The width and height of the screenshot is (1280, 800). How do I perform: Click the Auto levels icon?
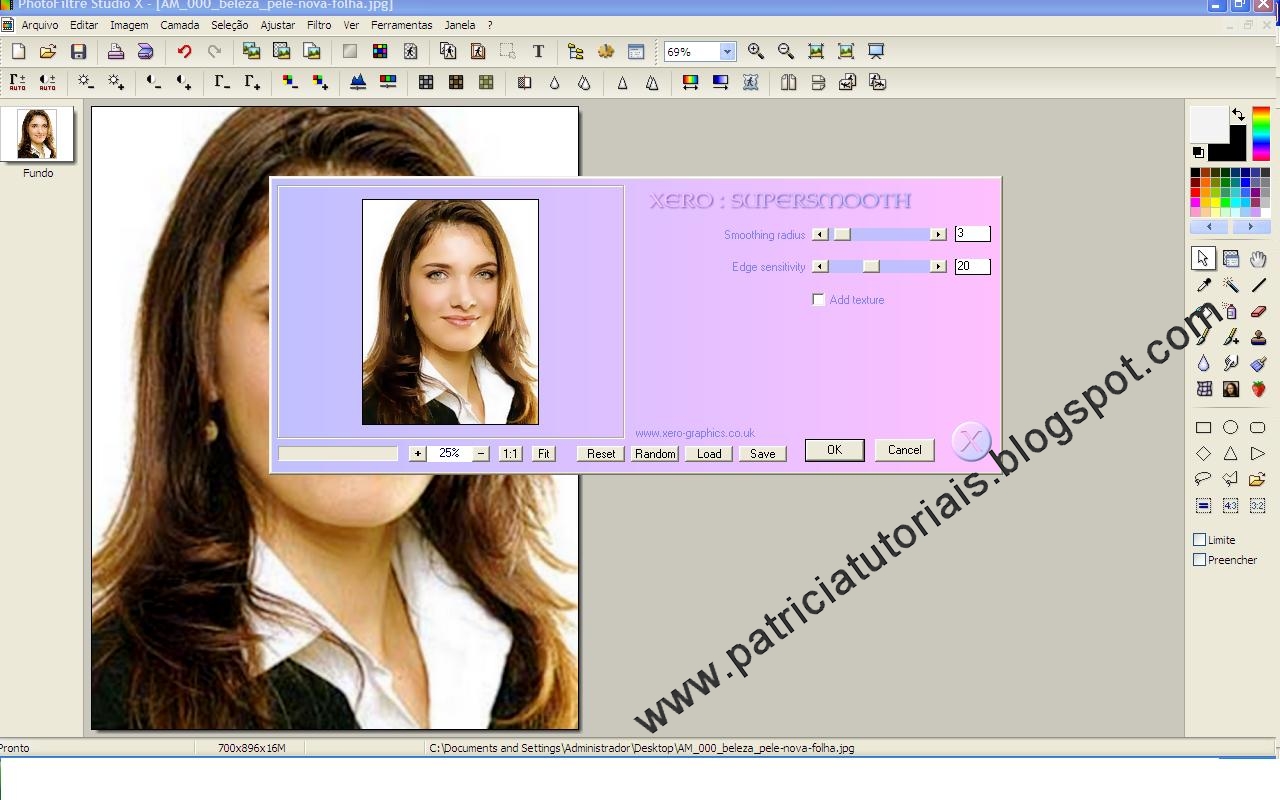[18, 82]
